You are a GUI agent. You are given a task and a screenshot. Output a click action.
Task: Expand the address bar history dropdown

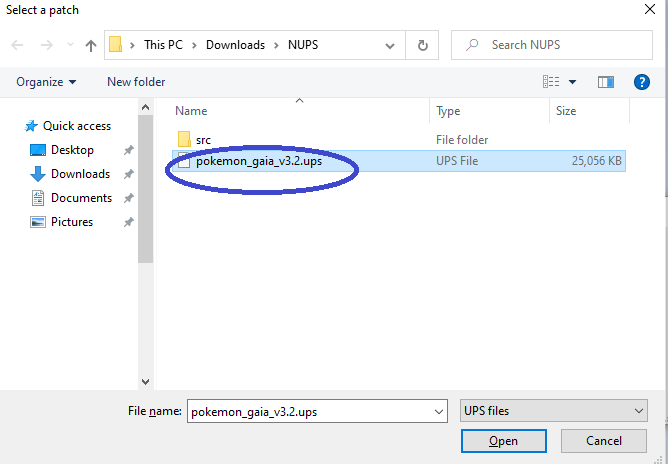tap(393, 45)
